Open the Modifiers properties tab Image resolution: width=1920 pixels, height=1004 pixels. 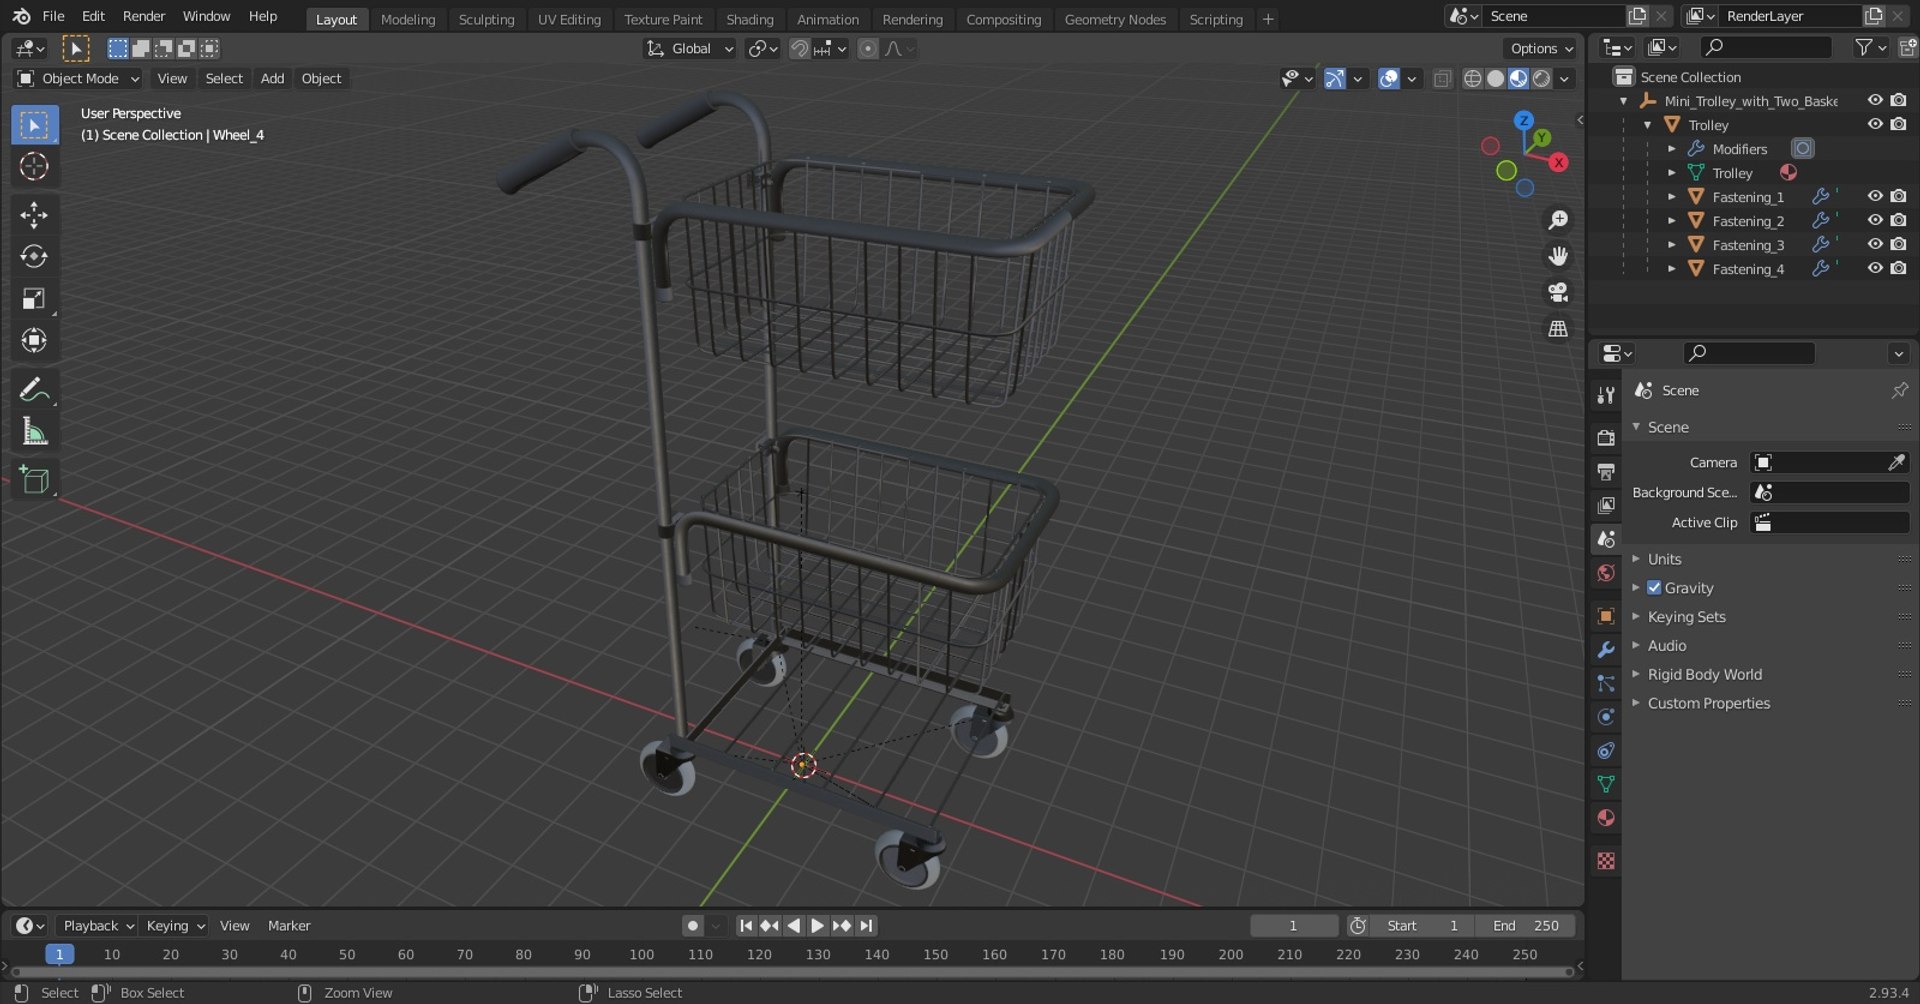(x=1606, y=649)
